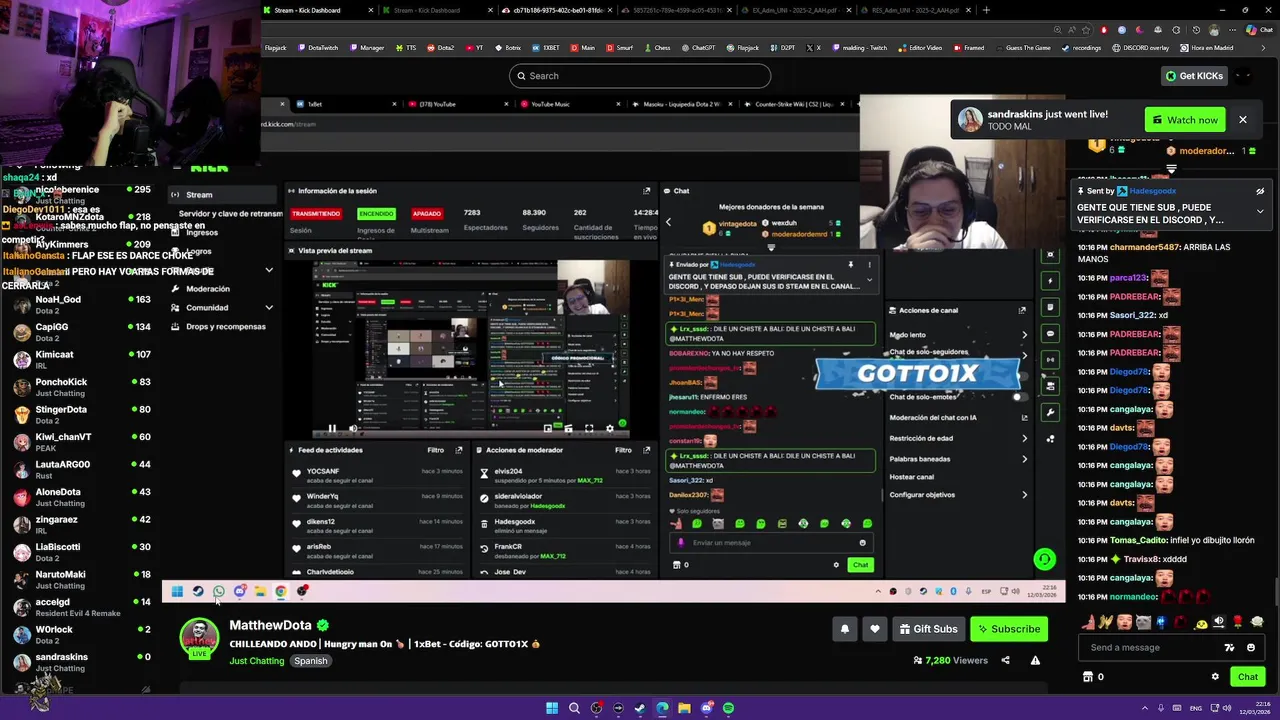Screen dimensions: 1280x720
Task: Click the Kick user profile avatar top right
Action: (1243, 76)
